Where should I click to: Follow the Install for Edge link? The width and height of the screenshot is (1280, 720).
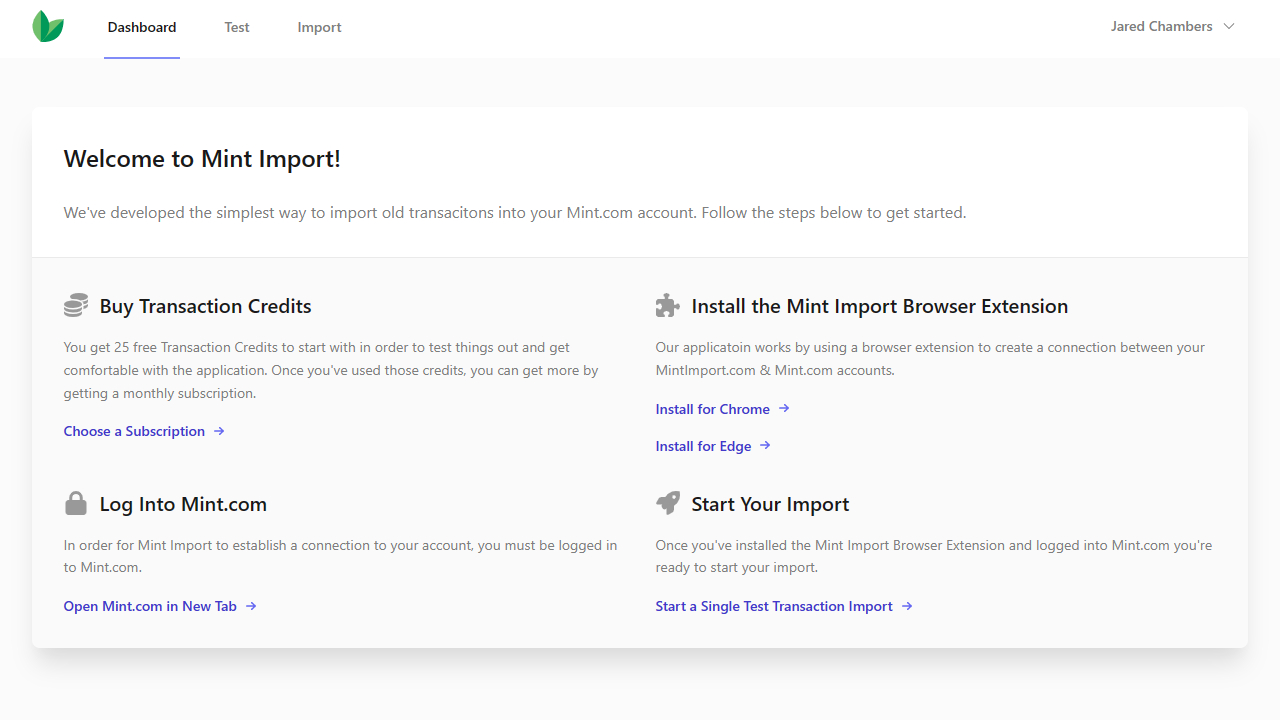[703, 446]
